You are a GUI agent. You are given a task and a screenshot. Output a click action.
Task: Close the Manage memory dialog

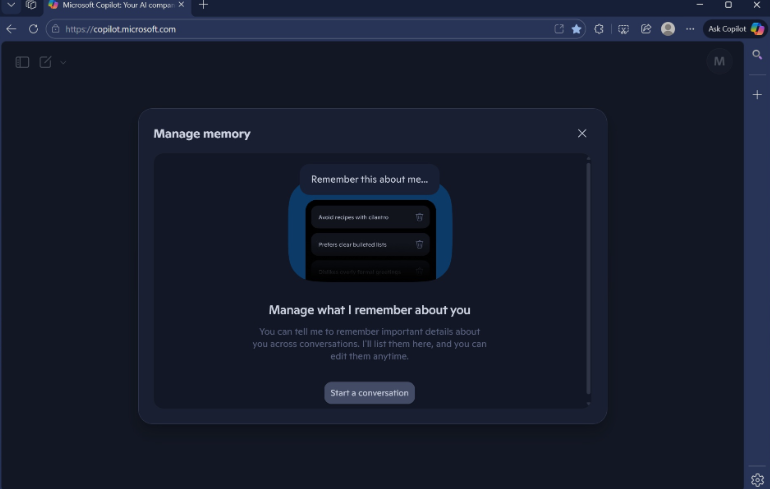click(582, 133)
